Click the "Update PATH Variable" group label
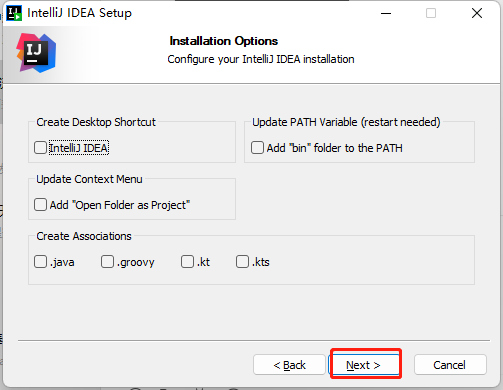This screenshot has height=390, width=503. (346, 122)
